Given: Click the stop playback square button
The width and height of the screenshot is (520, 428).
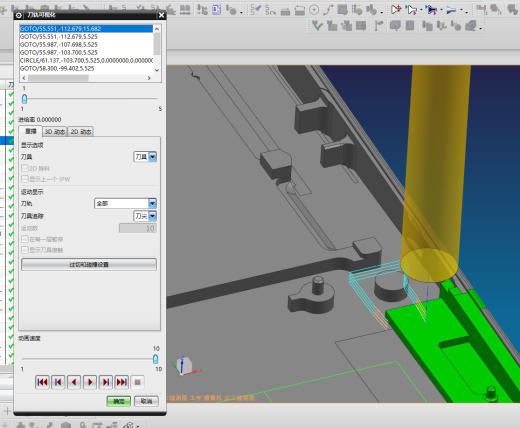Looking at the screenshot, I should tap(137, 382).
